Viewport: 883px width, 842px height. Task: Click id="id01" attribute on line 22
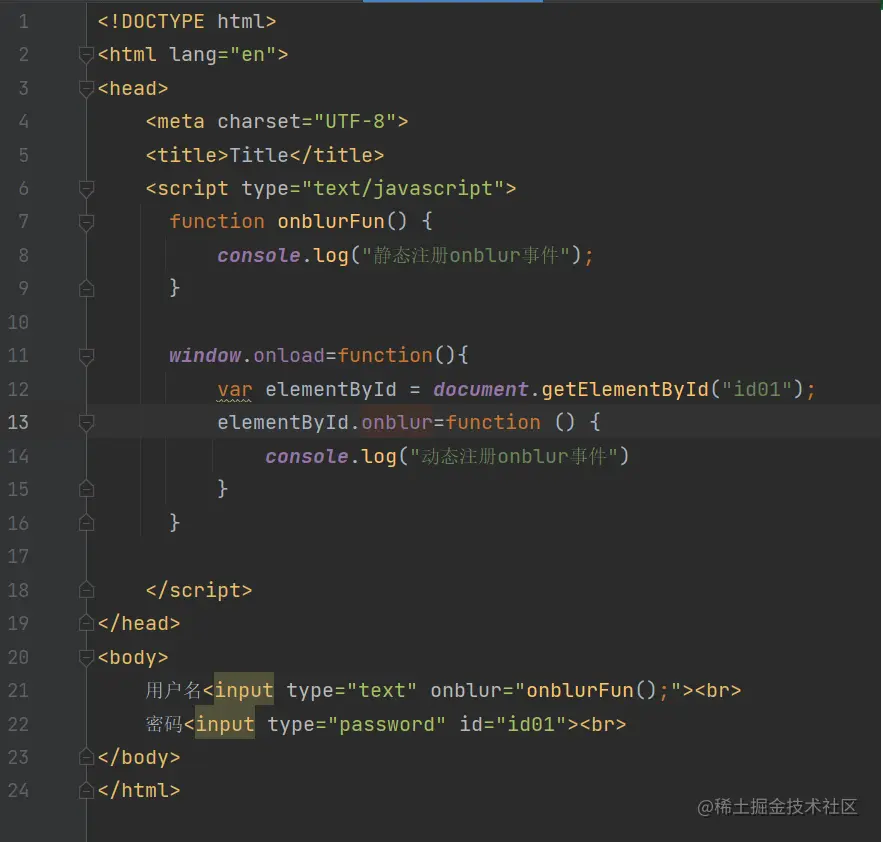click(x=514, y=724)
